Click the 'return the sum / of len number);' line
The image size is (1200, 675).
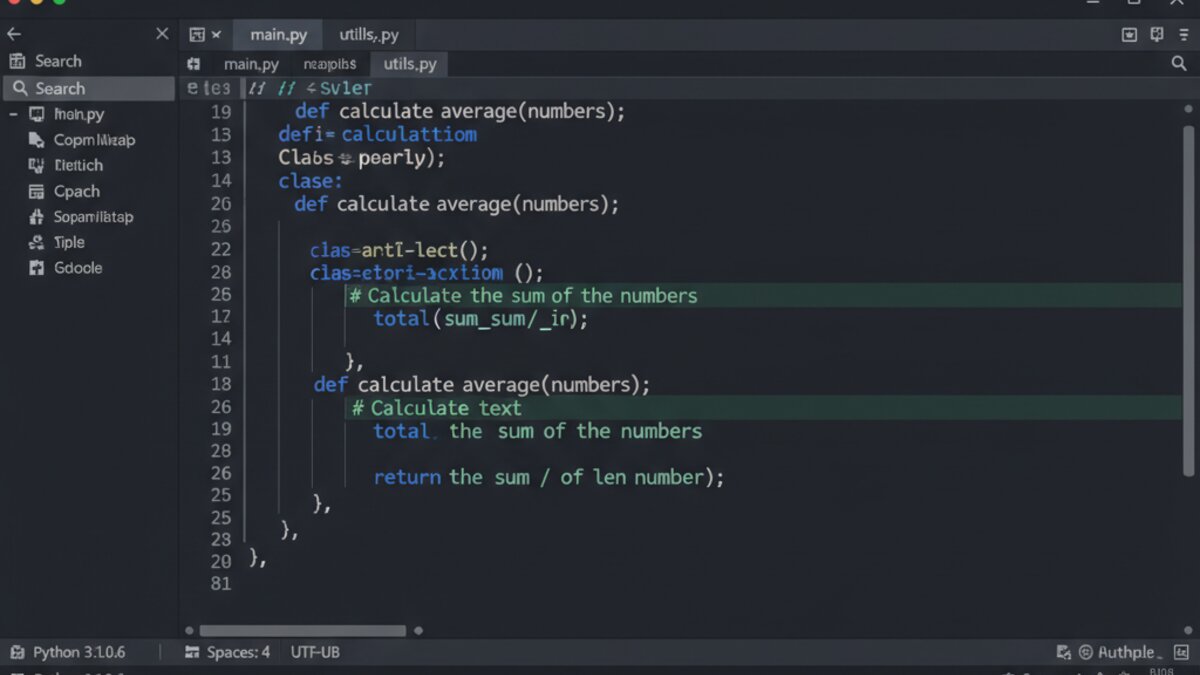[x=549, y=477]
